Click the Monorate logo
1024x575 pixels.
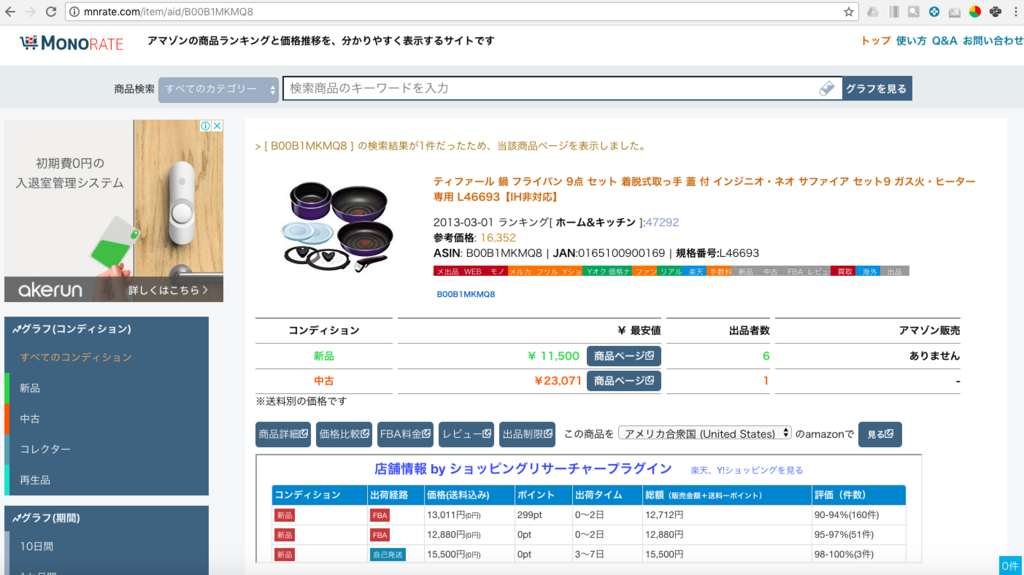click(x=72, y=43)
